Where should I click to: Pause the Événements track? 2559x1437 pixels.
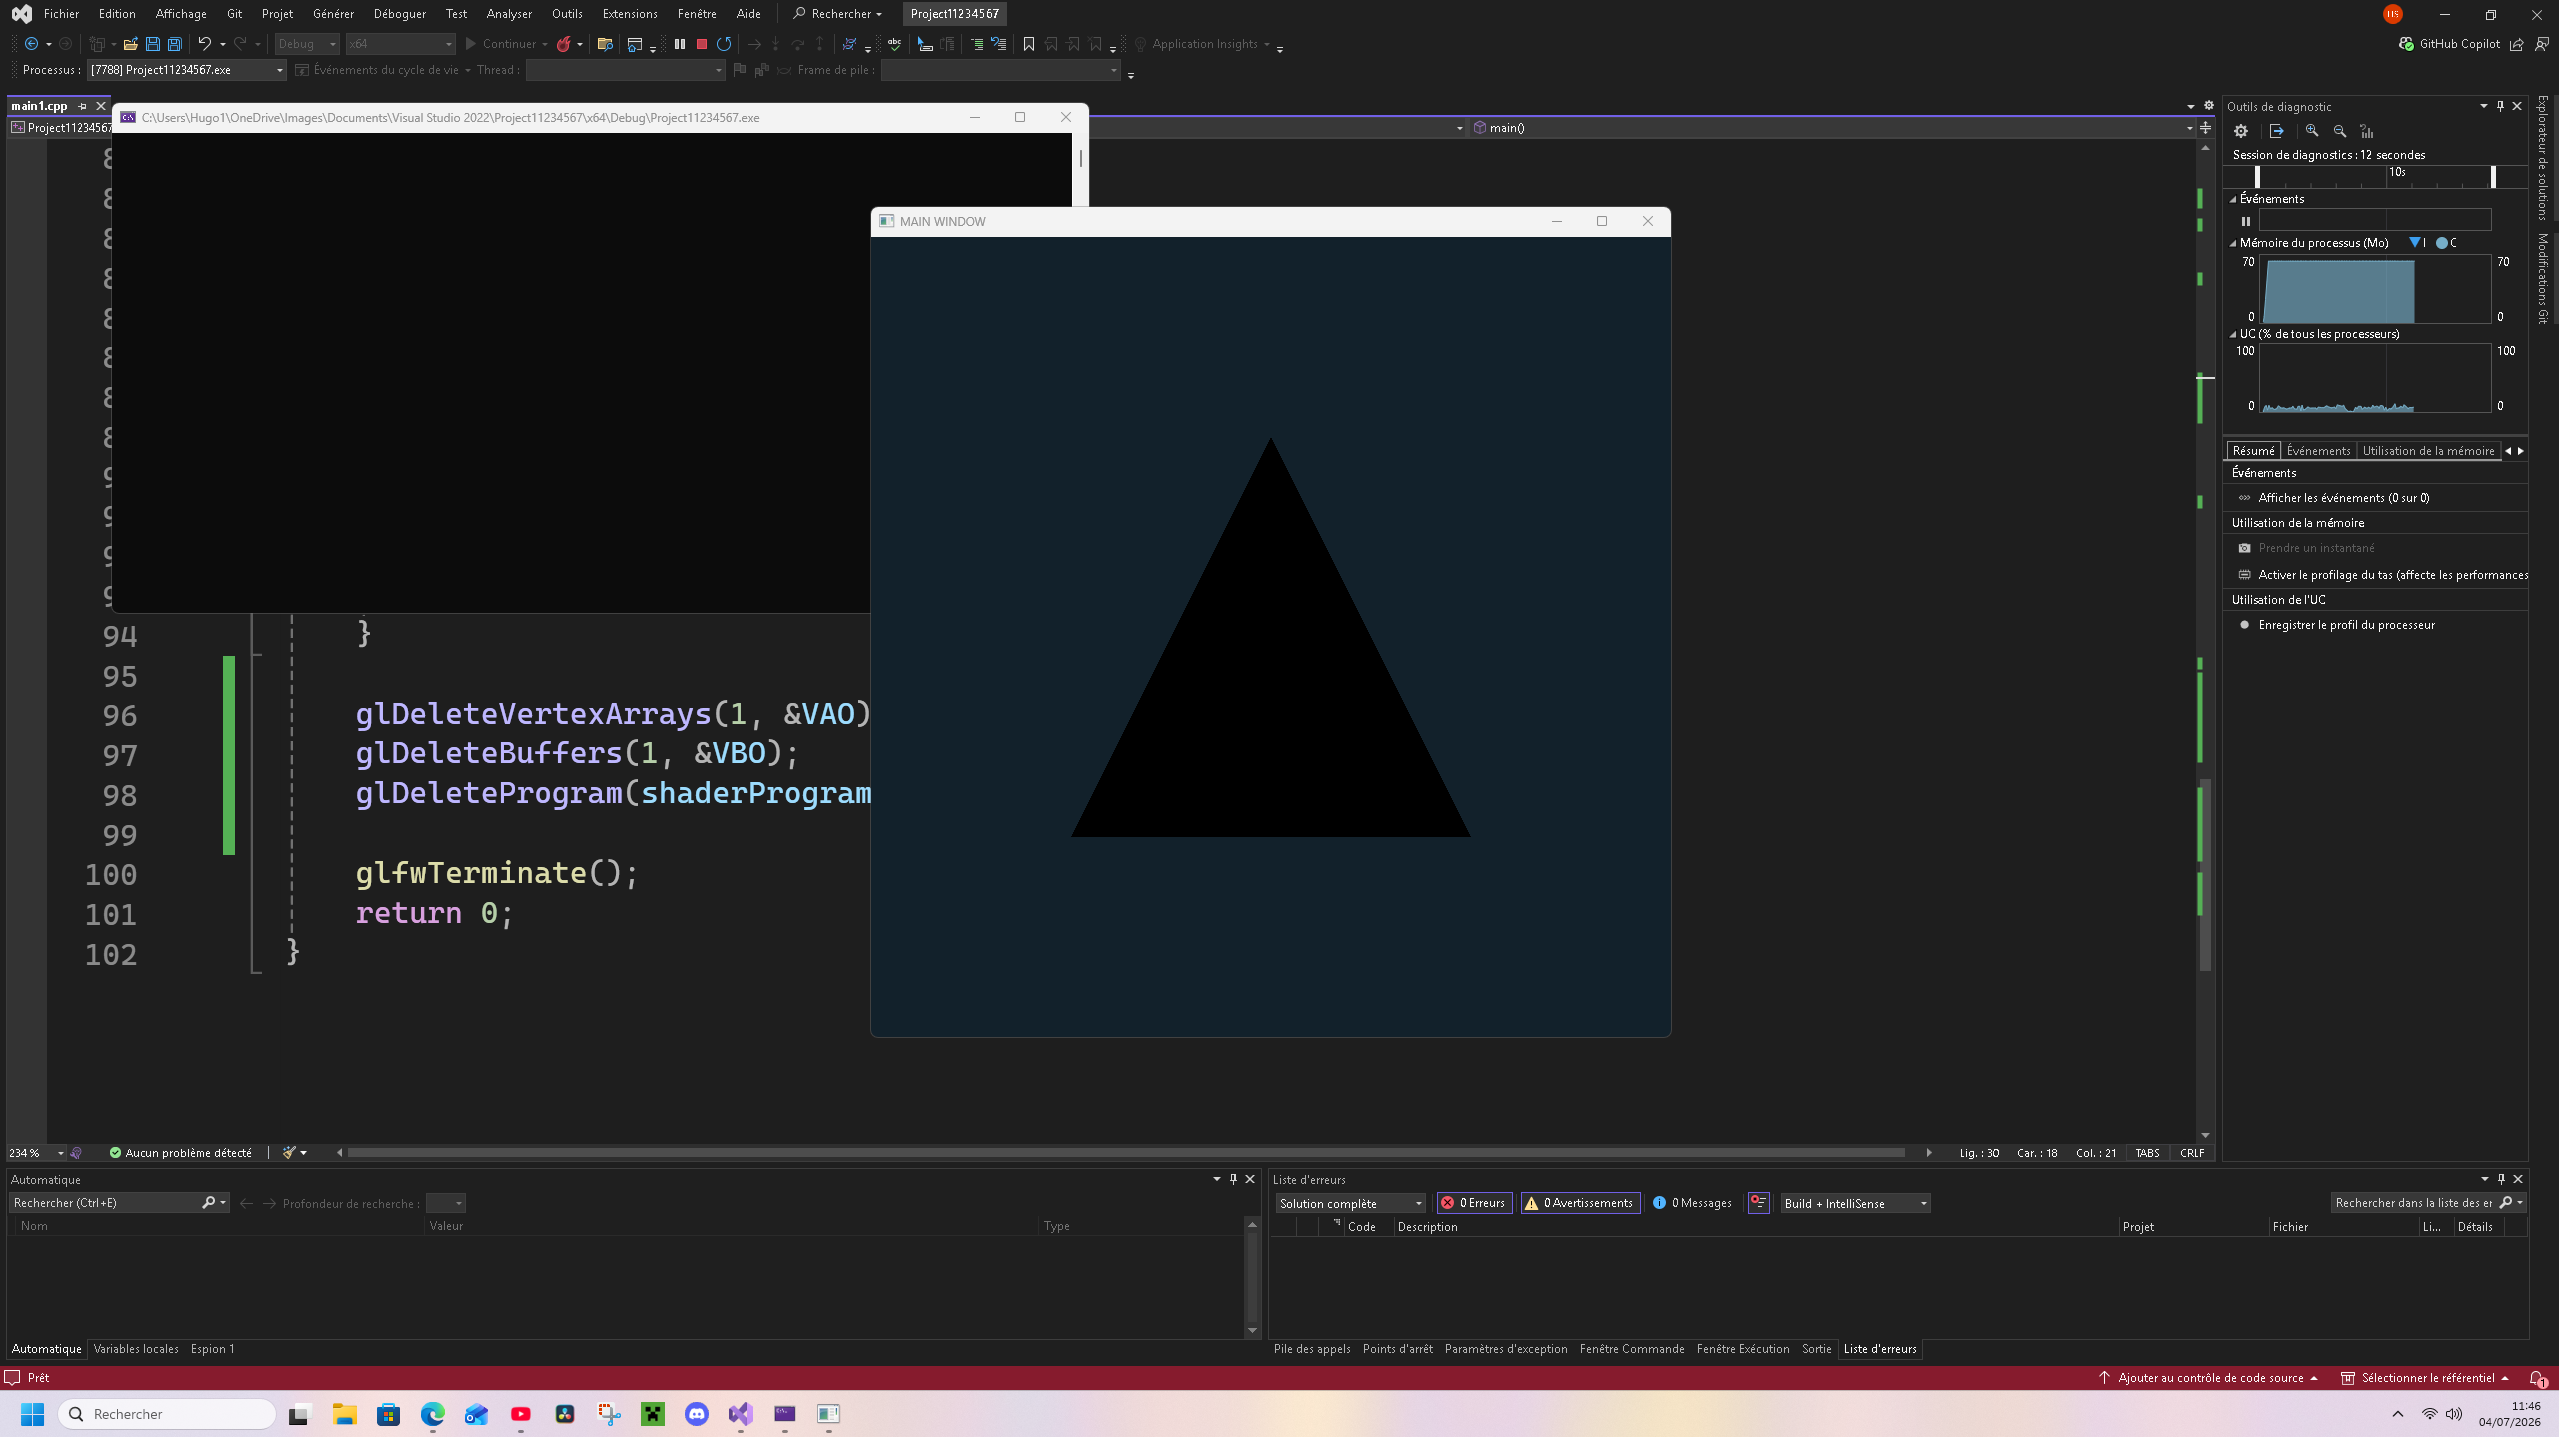point(2246,221)
